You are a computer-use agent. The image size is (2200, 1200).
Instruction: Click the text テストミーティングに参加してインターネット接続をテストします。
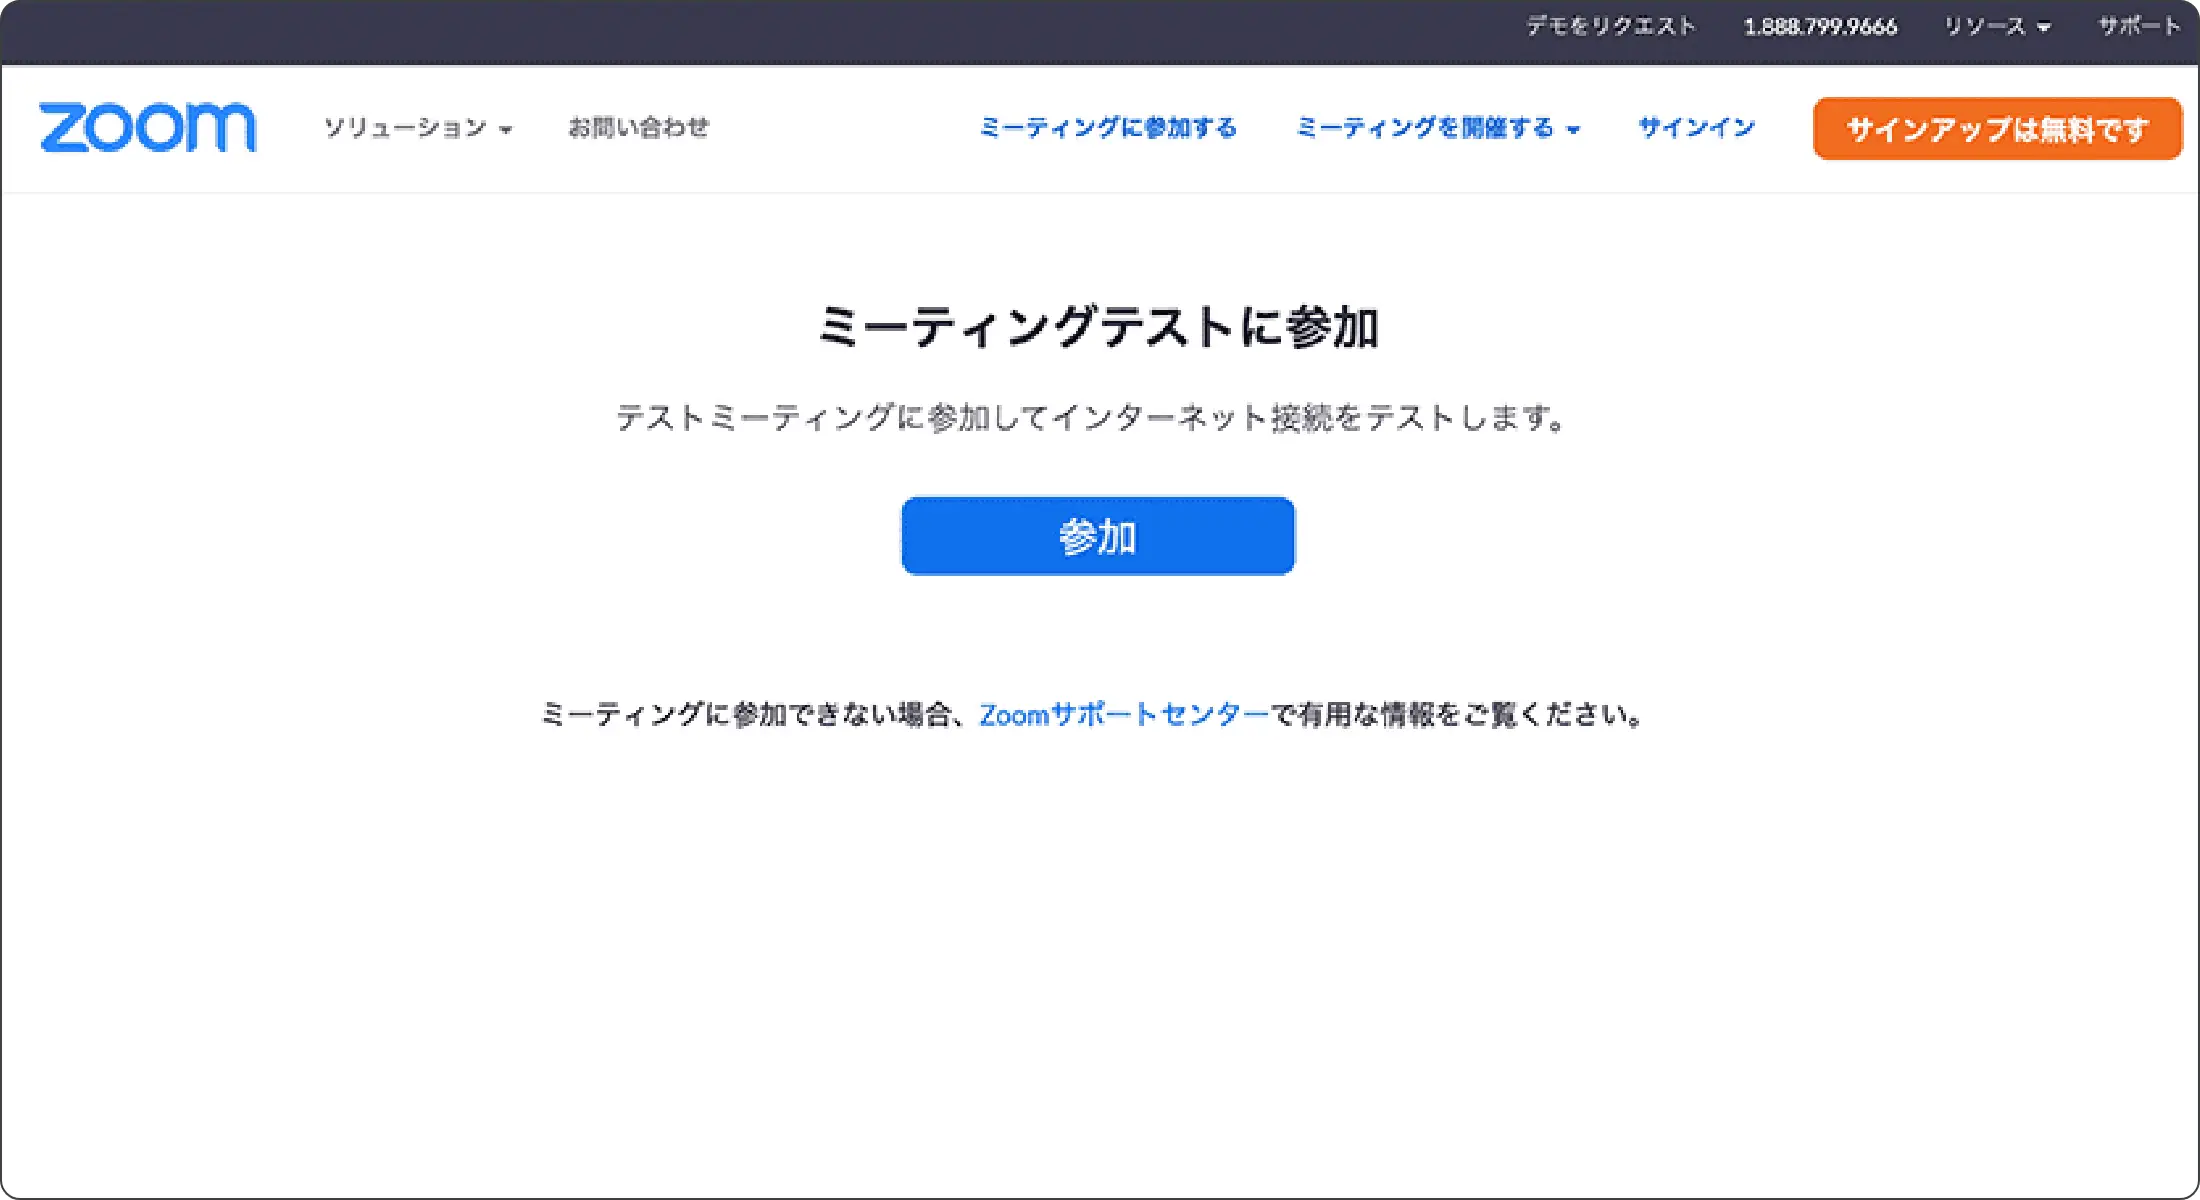[x=1091, y=417]
